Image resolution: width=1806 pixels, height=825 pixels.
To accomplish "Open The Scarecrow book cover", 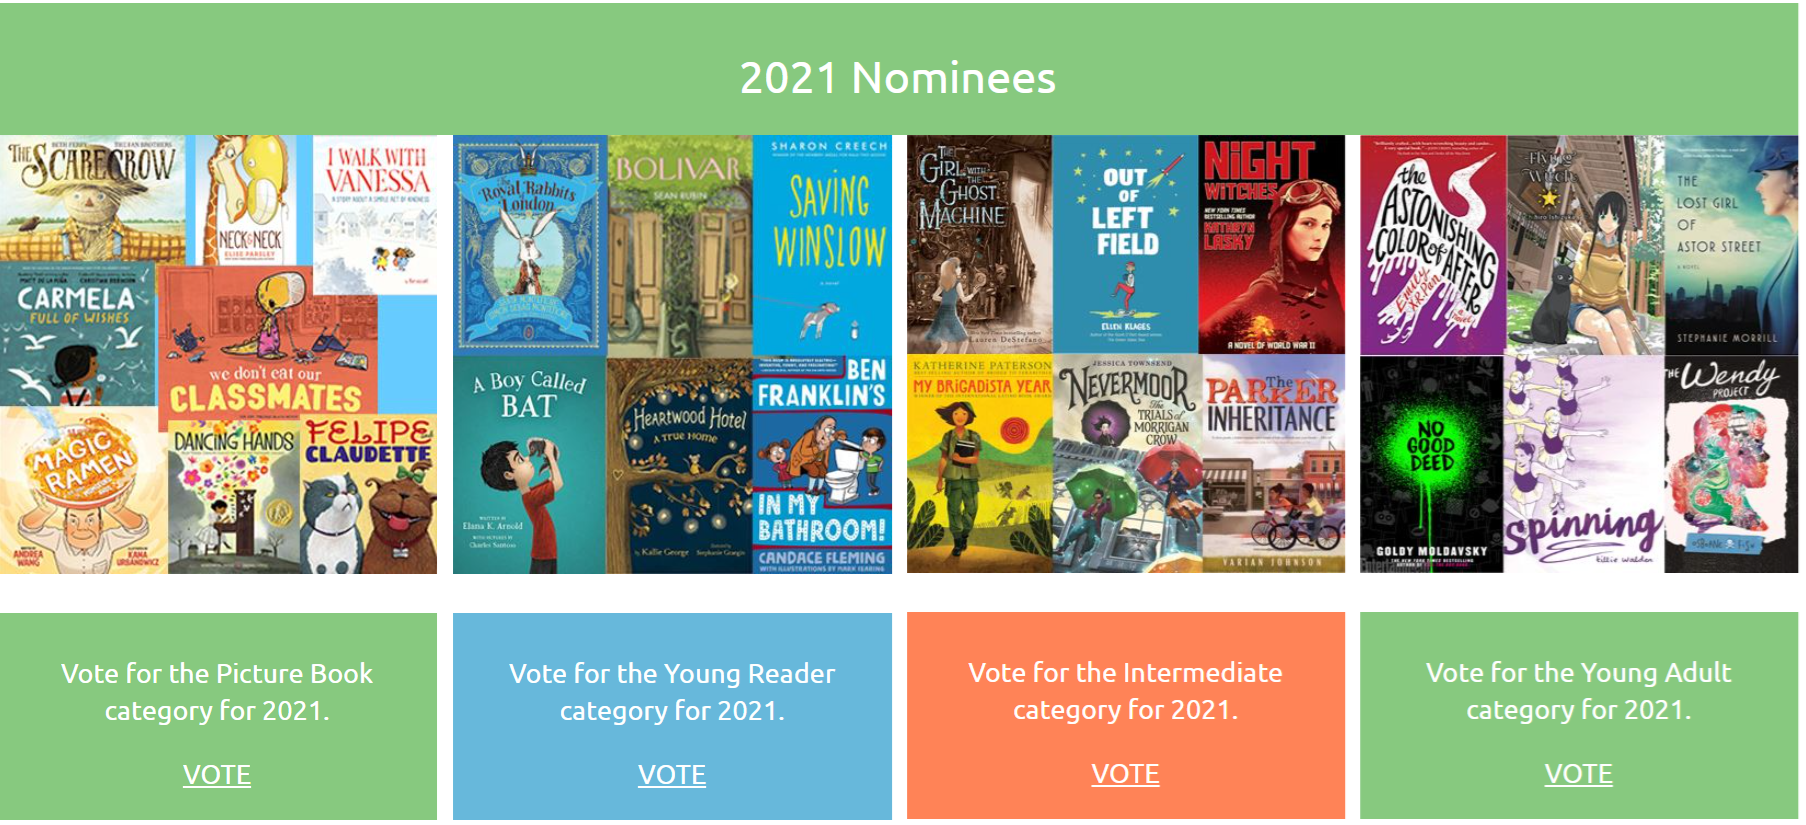I will [92, 198].
